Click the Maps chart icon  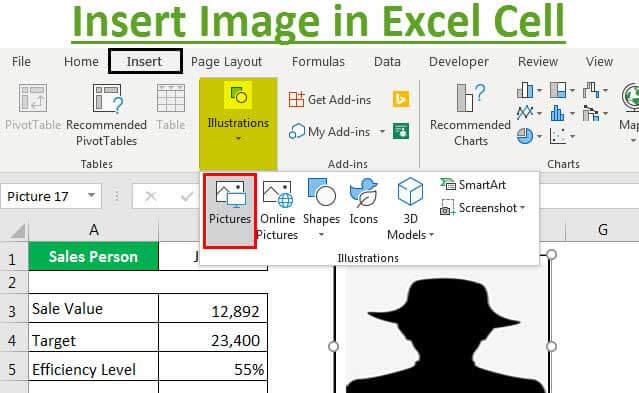(x=630, y=98)
